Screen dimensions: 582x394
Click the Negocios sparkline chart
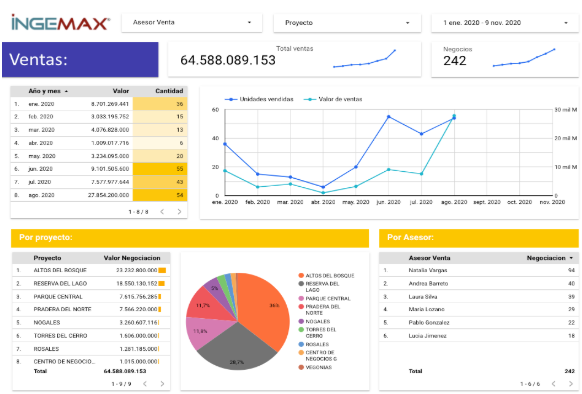[x=524, y=58]
